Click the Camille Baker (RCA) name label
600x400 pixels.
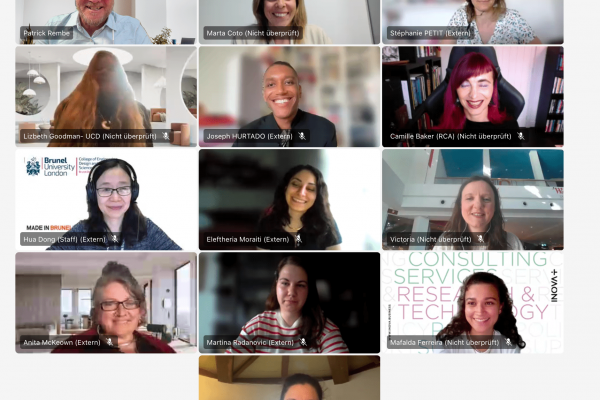(450, 136)
